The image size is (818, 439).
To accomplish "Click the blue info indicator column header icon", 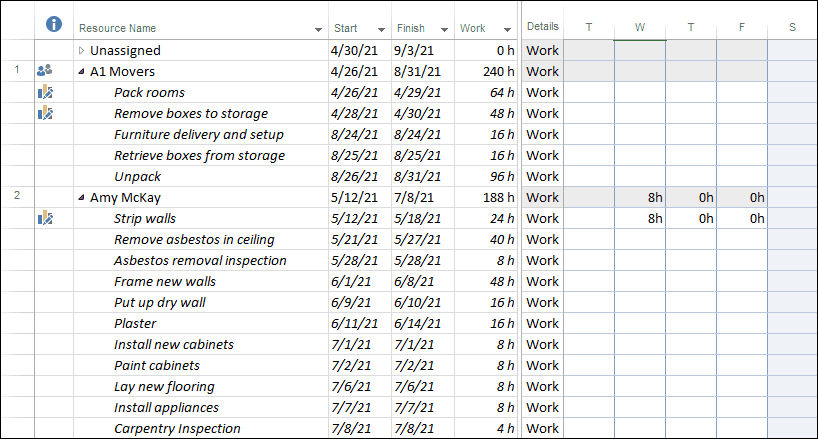I will pos(54,24).
